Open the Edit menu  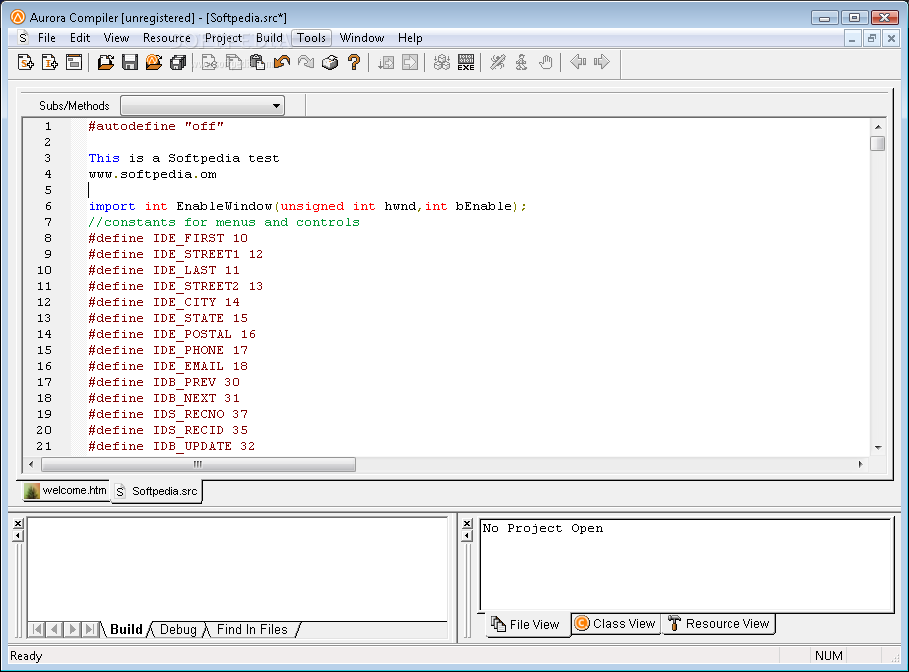80,38
